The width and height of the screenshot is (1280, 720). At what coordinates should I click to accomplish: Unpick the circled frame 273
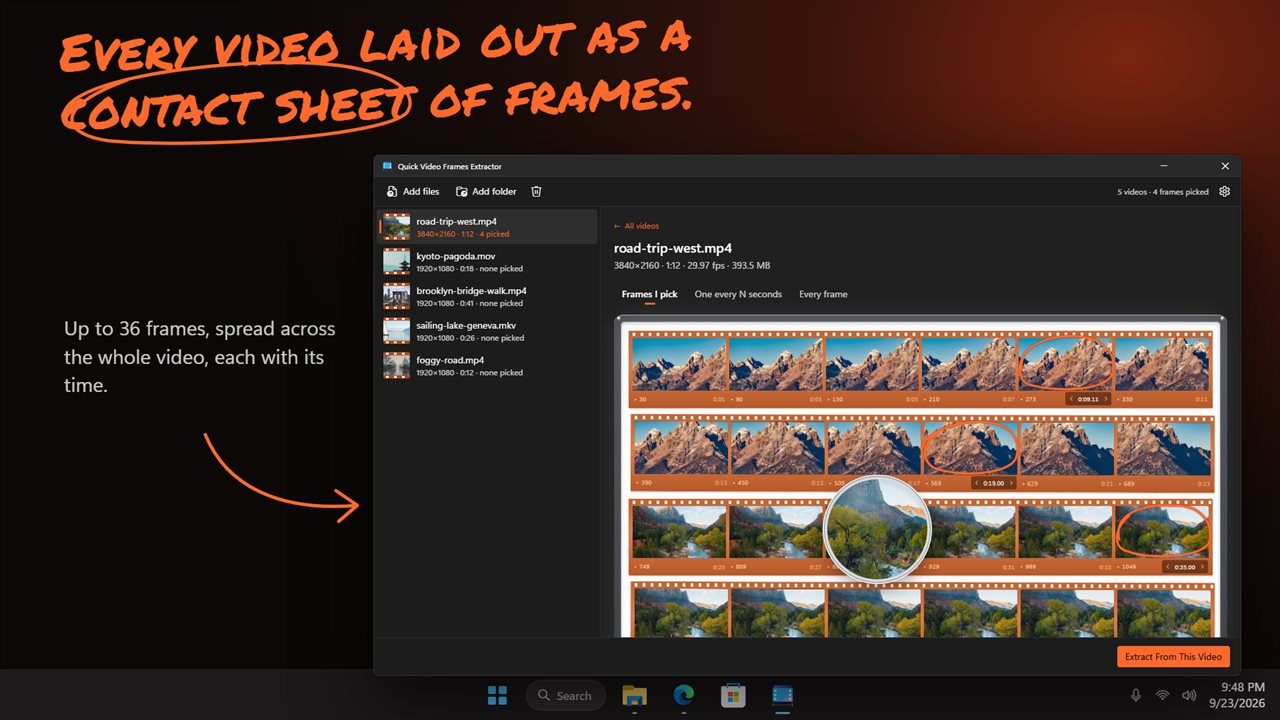1064,363
